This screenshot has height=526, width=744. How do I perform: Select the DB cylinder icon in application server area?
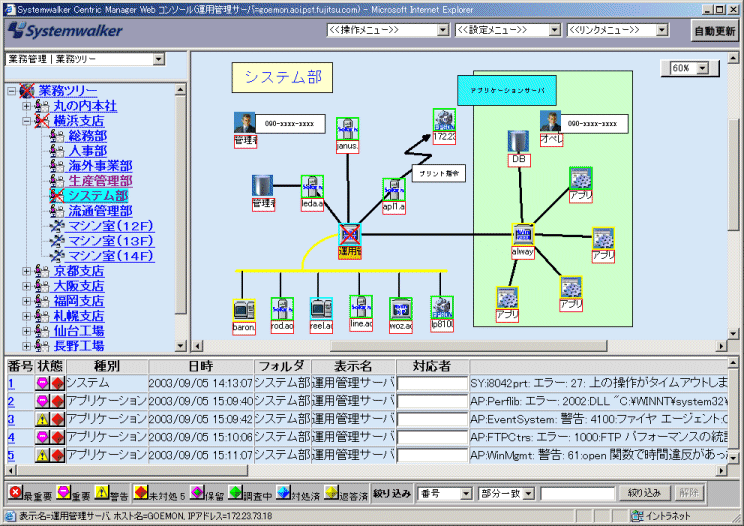click(x=518, y=141)
